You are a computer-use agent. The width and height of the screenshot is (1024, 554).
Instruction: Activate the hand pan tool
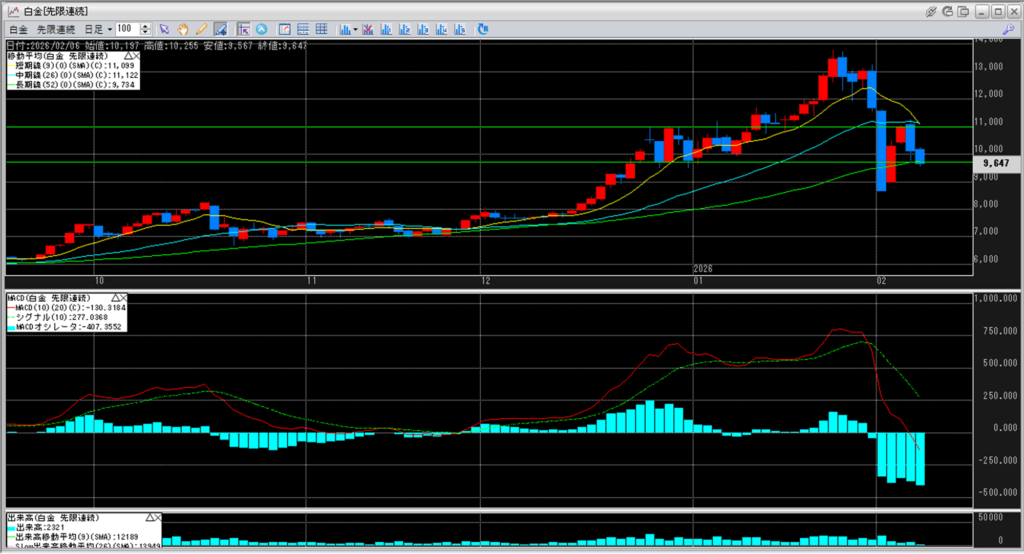[x=183, y=29]
